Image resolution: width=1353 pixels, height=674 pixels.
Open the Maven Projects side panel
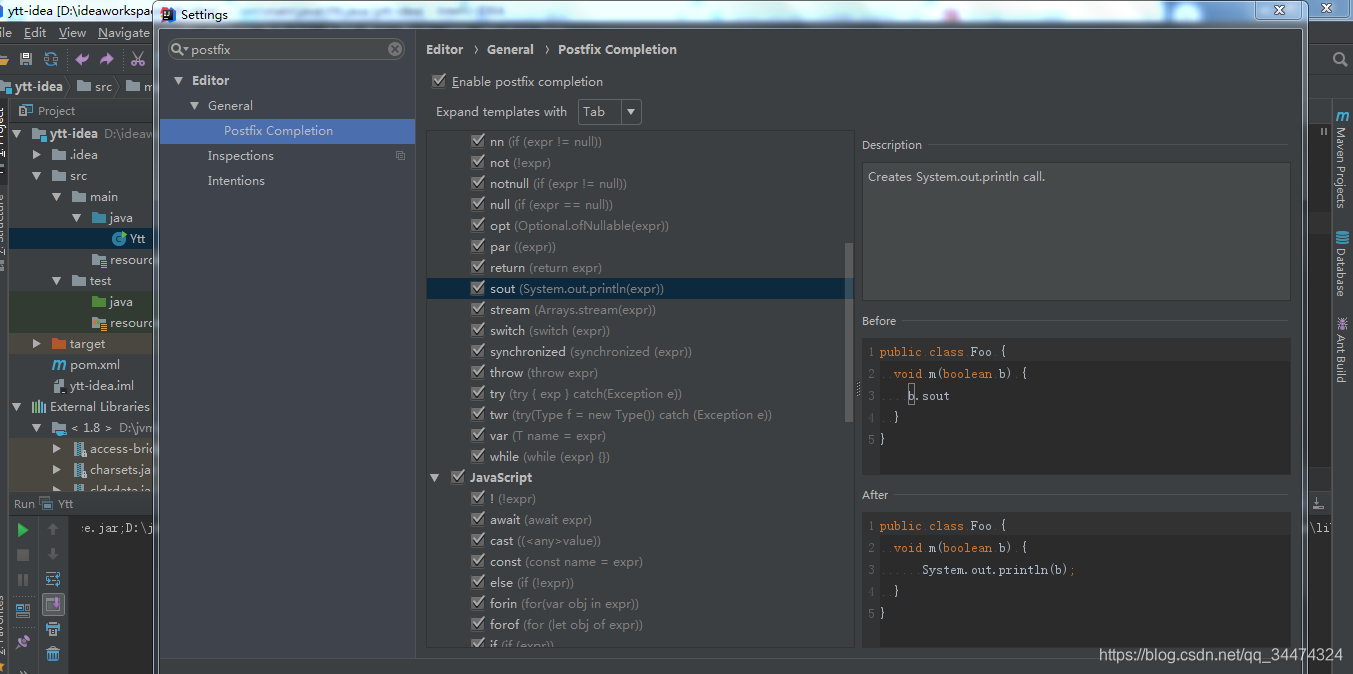[1341, 160]
